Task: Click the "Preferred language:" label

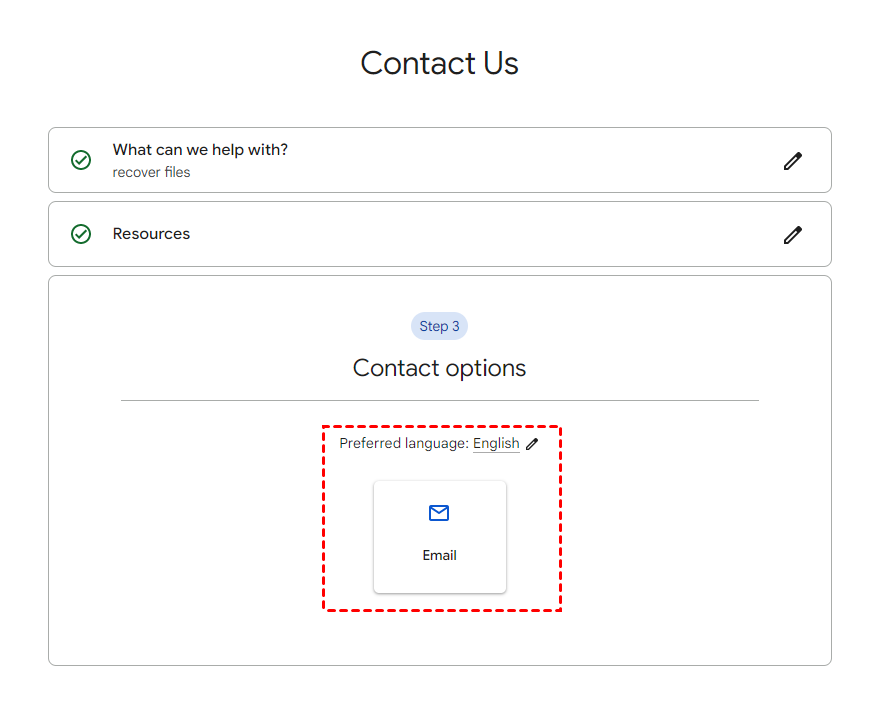Action: point(404,443)
